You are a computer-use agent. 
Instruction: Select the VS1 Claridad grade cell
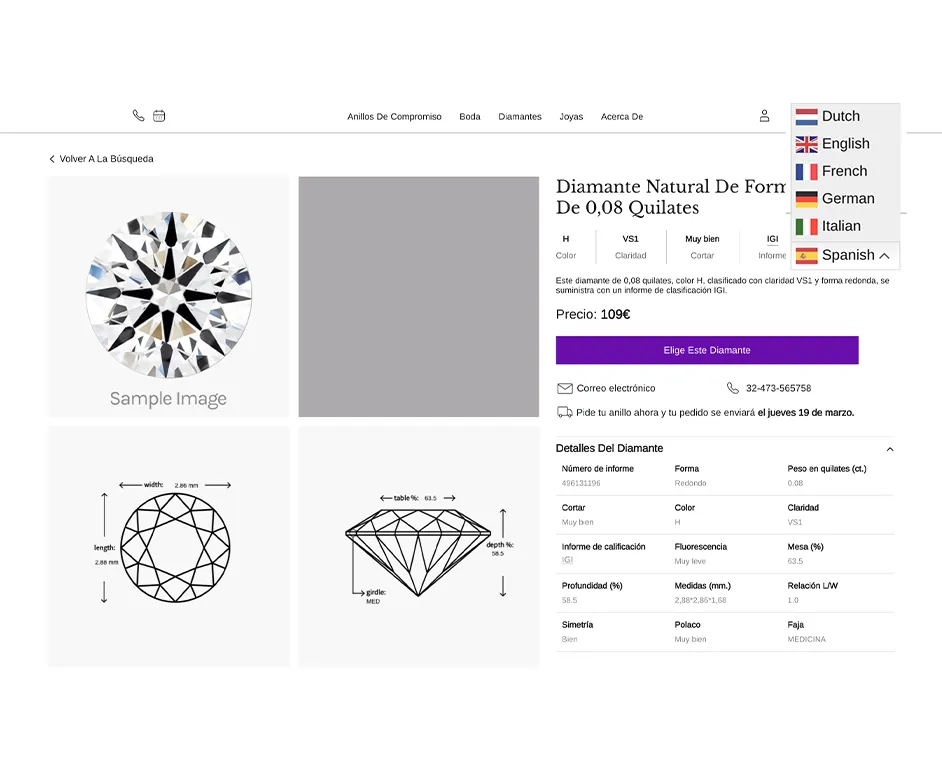tap(630, 246)
